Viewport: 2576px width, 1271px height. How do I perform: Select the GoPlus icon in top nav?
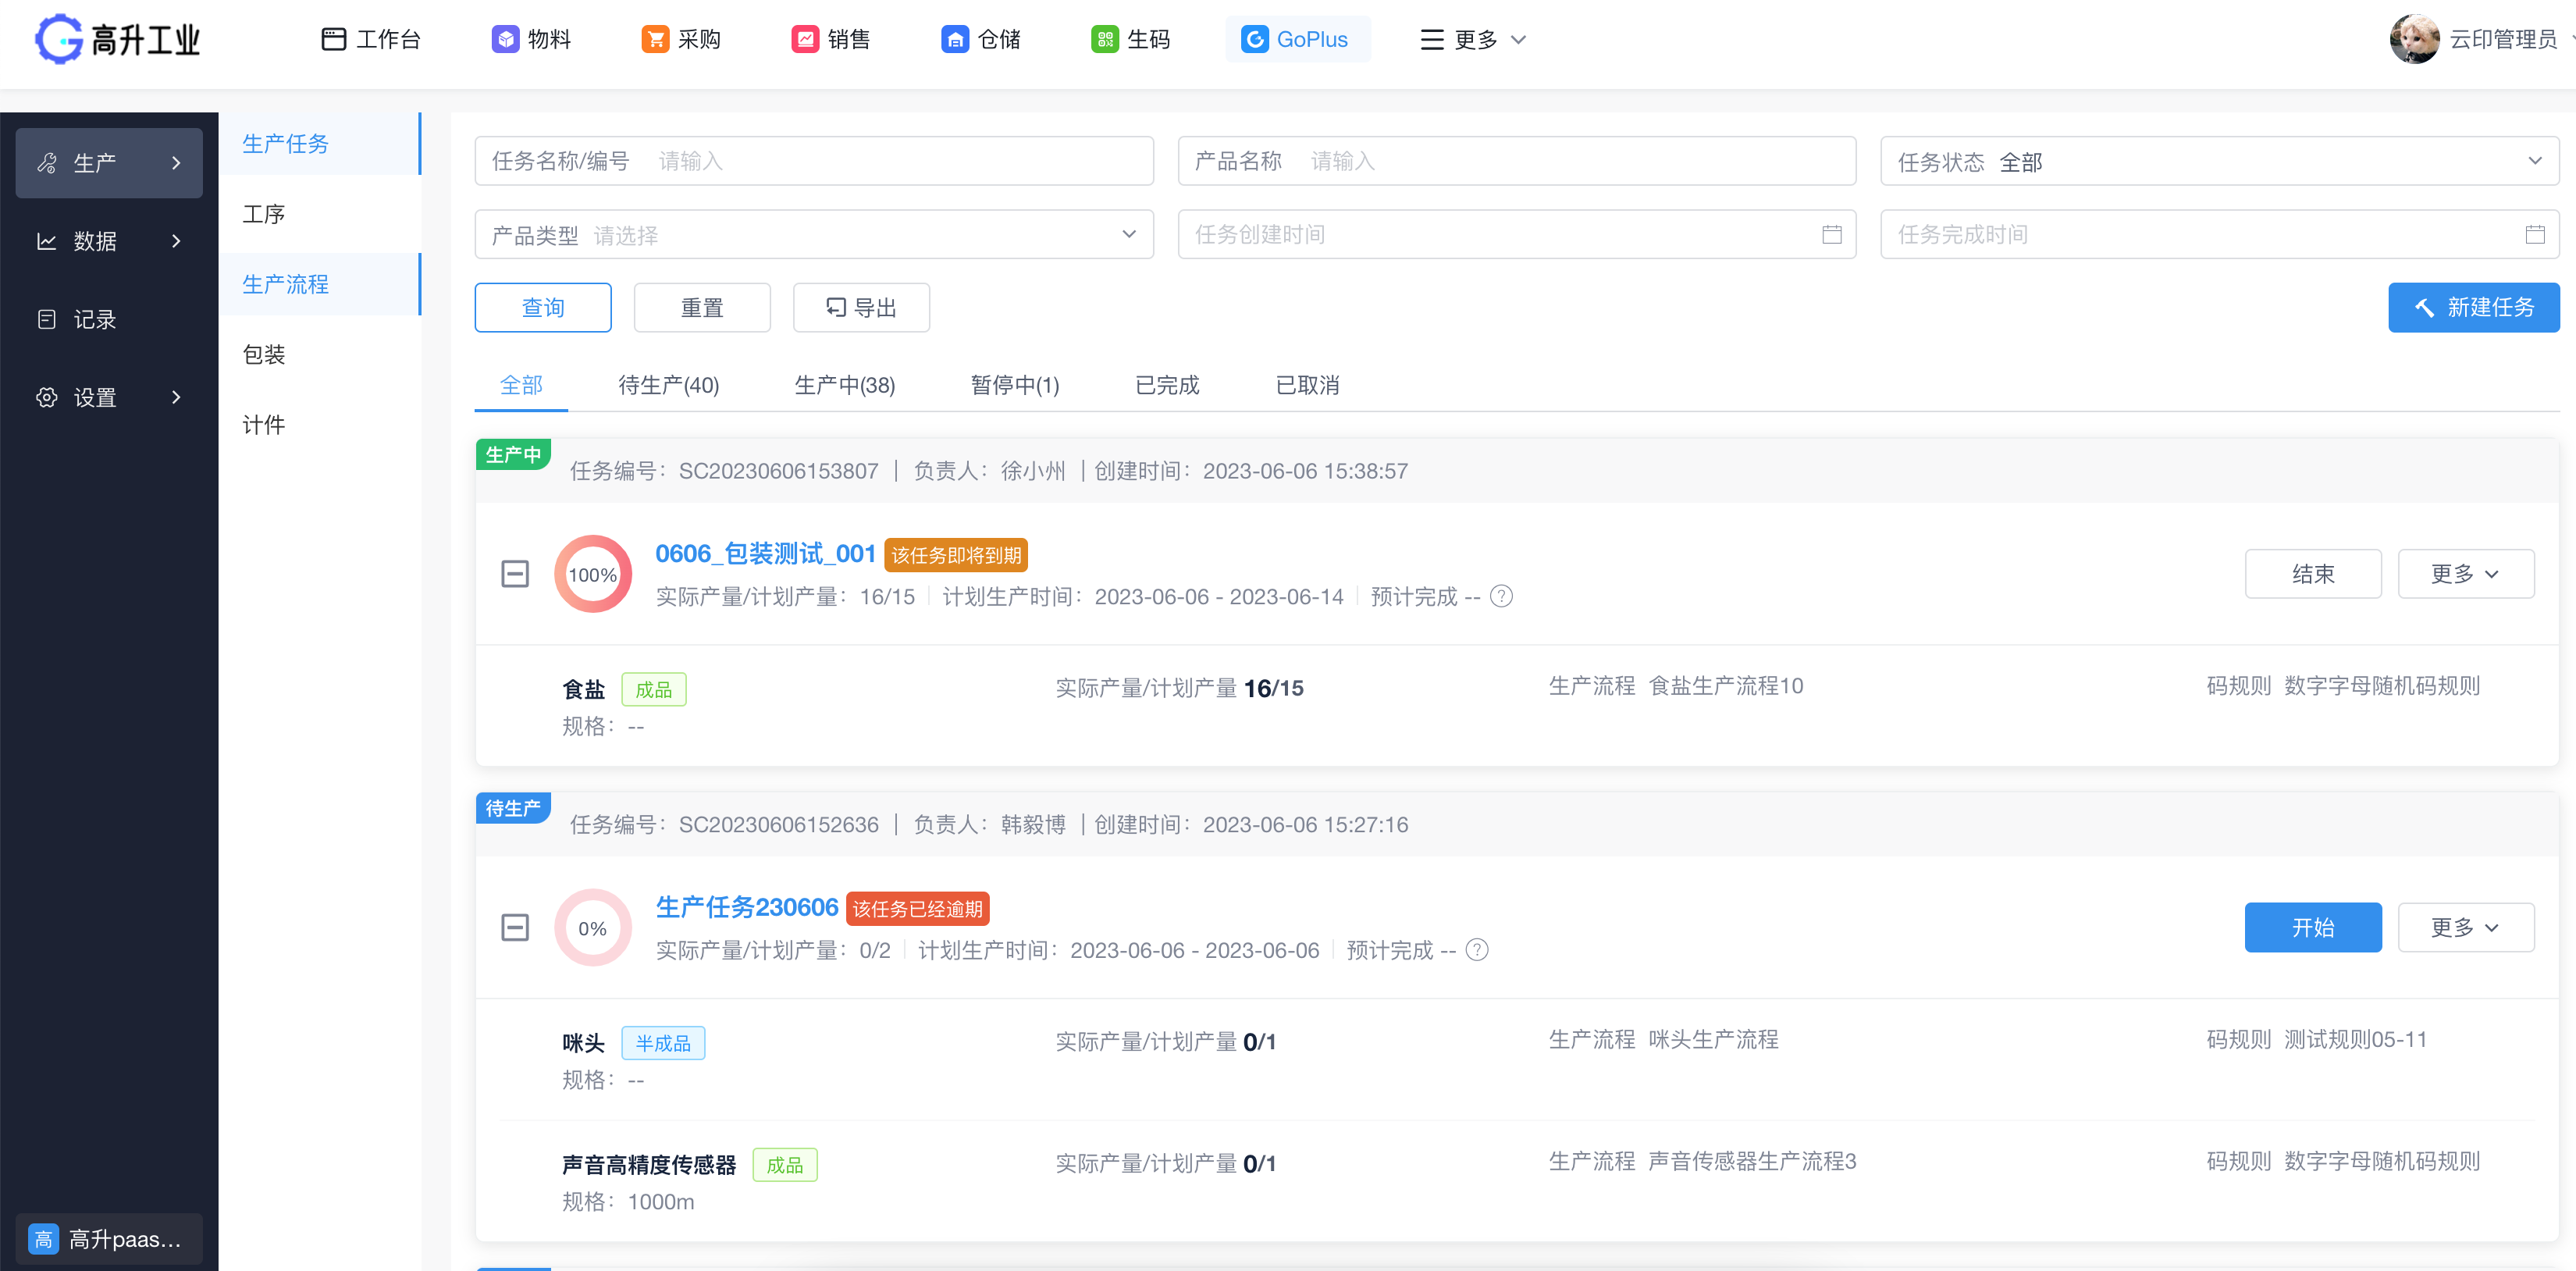[1254, 39]
